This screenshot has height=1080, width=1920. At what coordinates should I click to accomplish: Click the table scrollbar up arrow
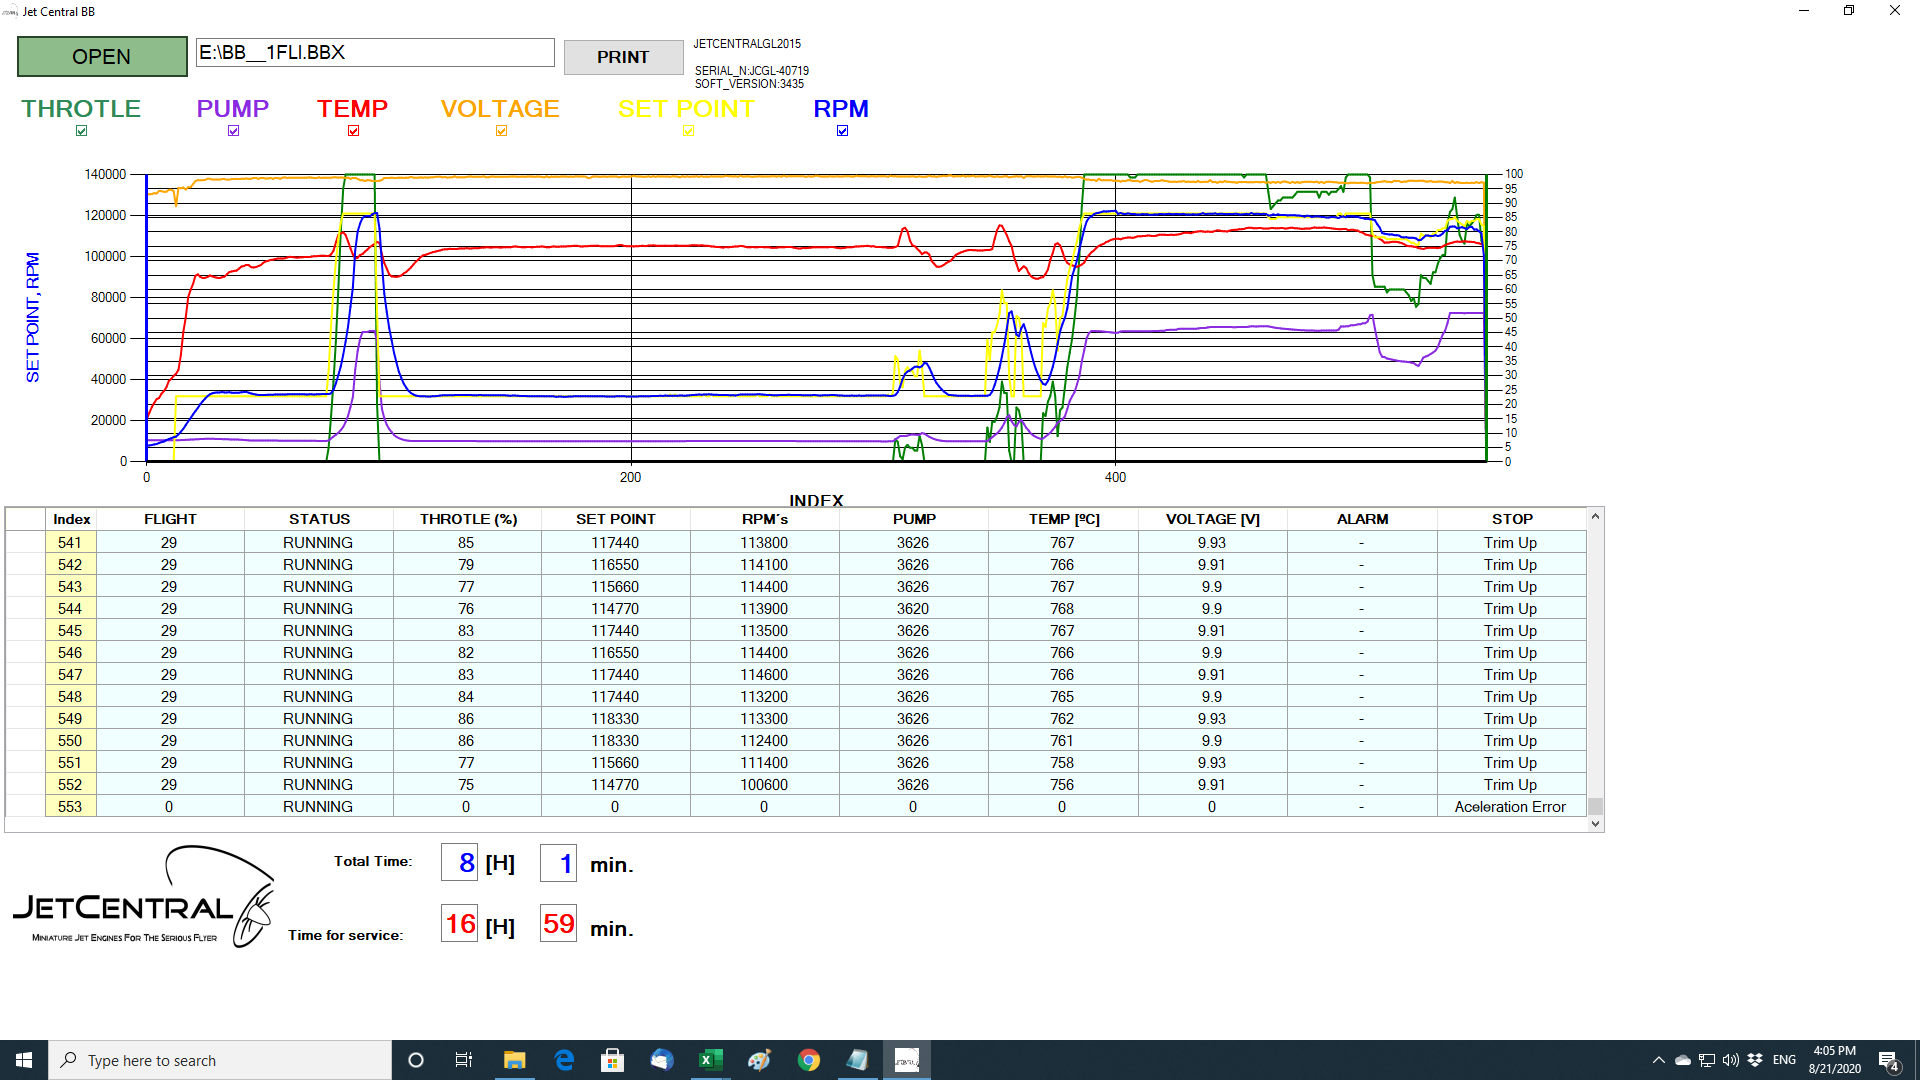(x=1595, y=517)
